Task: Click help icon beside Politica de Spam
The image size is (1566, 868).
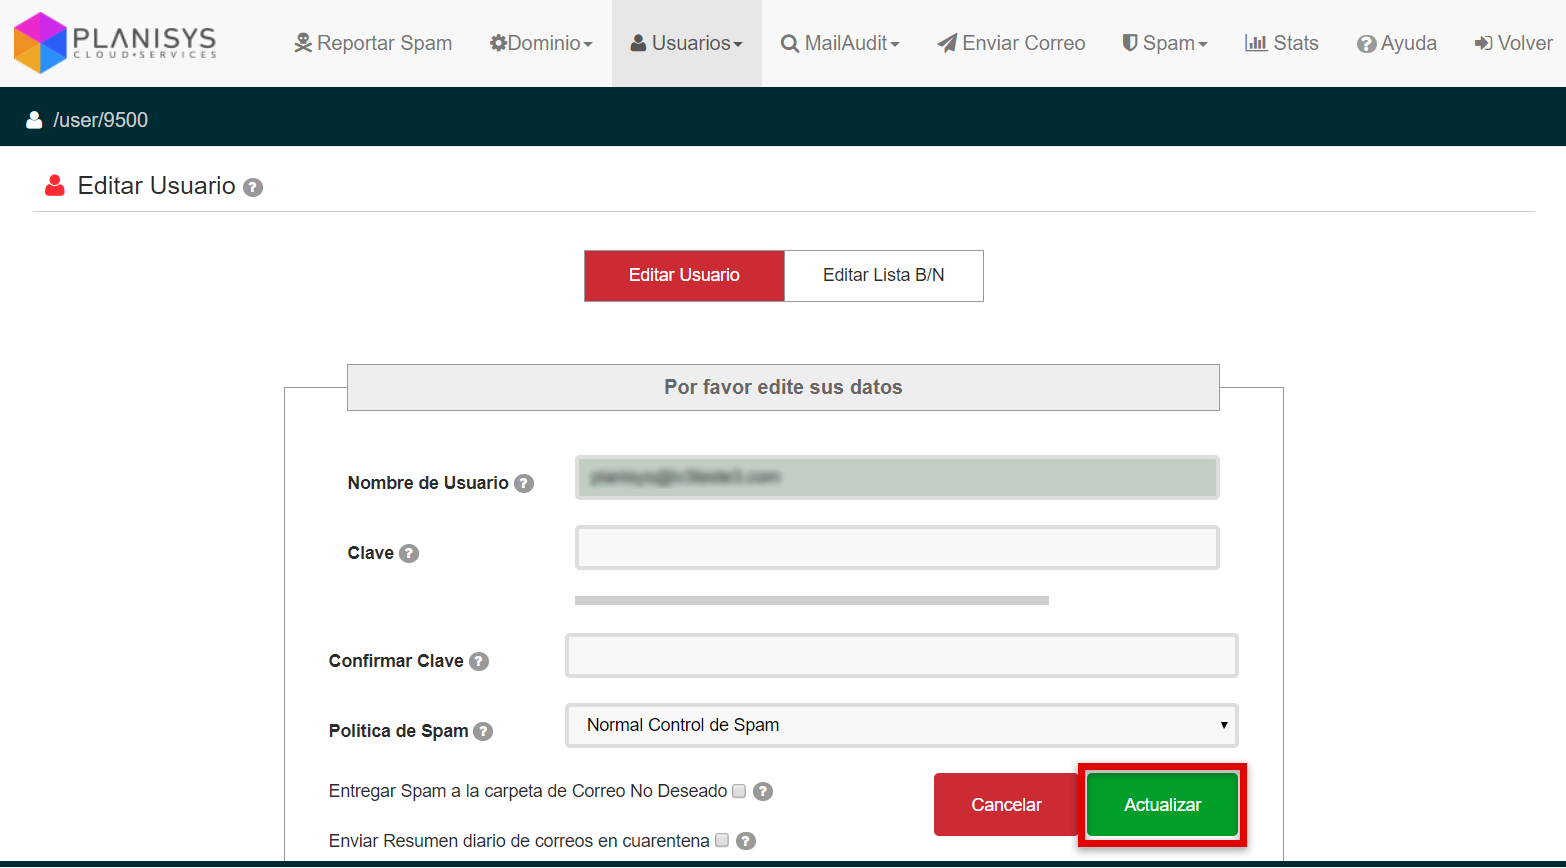Action: (483, 731)
